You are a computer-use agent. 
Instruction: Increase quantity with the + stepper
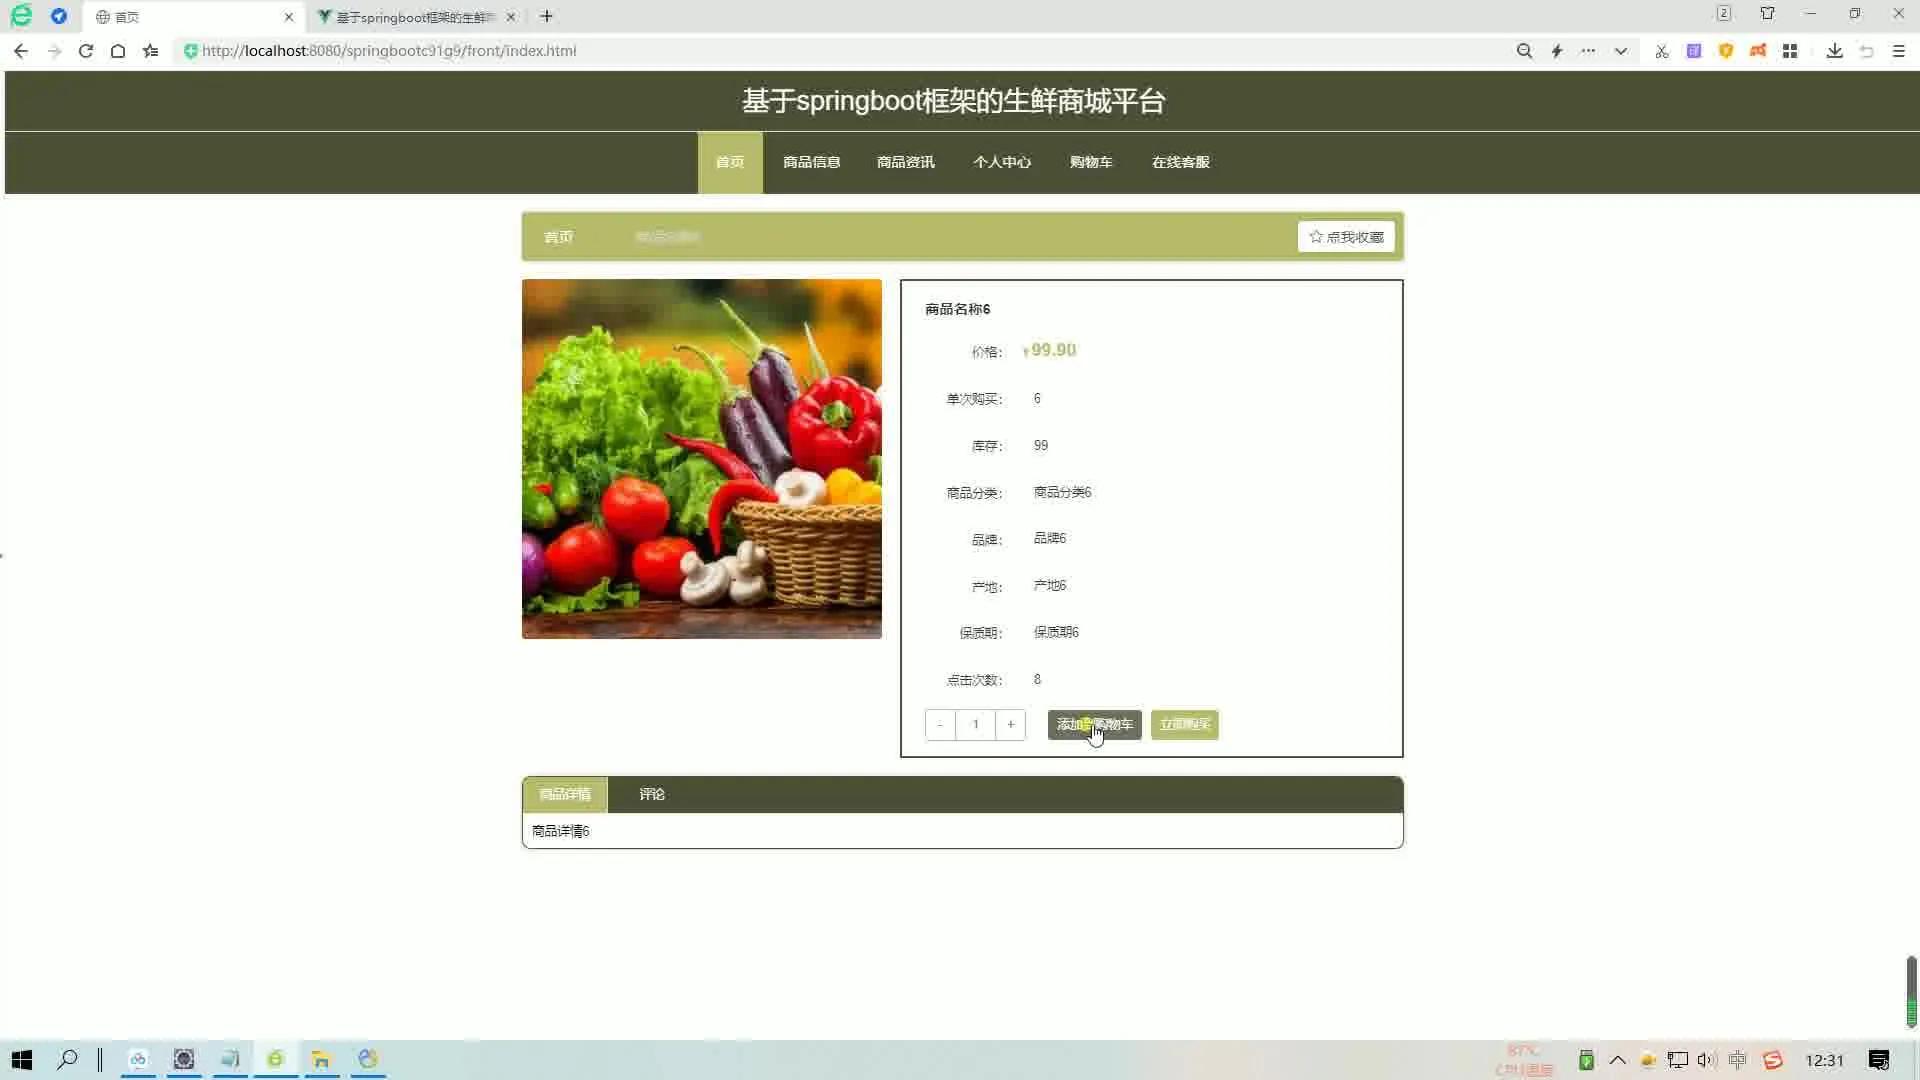click(1010, 724)
